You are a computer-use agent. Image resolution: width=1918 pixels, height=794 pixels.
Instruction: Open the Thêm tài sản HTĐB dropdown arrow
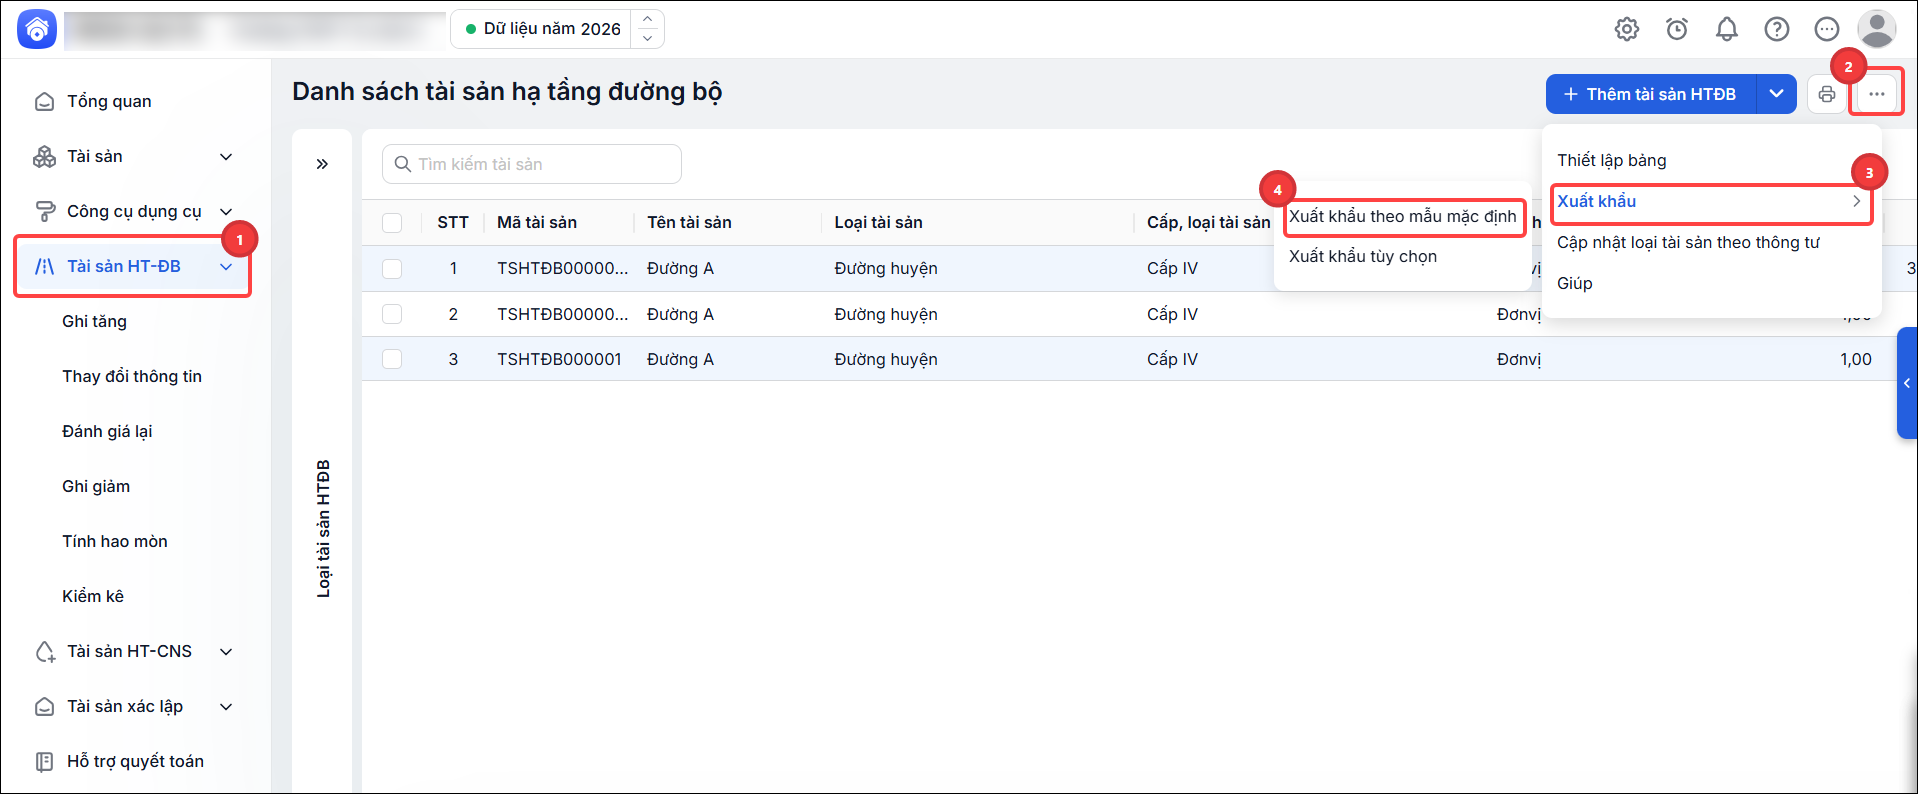coord(1777,94)
